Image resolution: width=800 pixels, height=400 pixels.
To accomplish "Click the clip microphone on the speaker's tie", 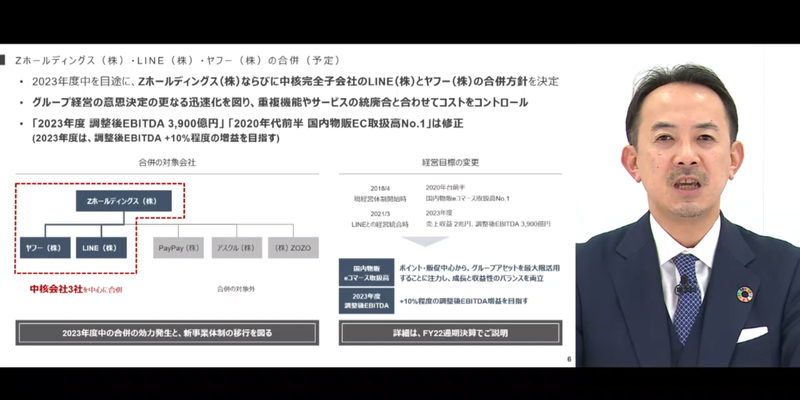I will (x=685, y=287).
